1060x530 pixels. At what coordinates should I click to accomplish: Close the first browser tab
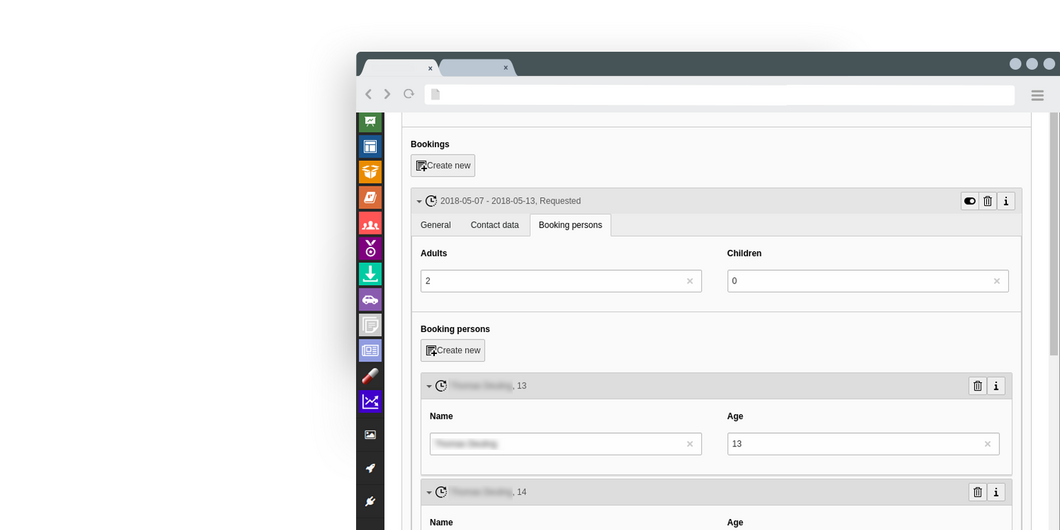pos(430,68)
